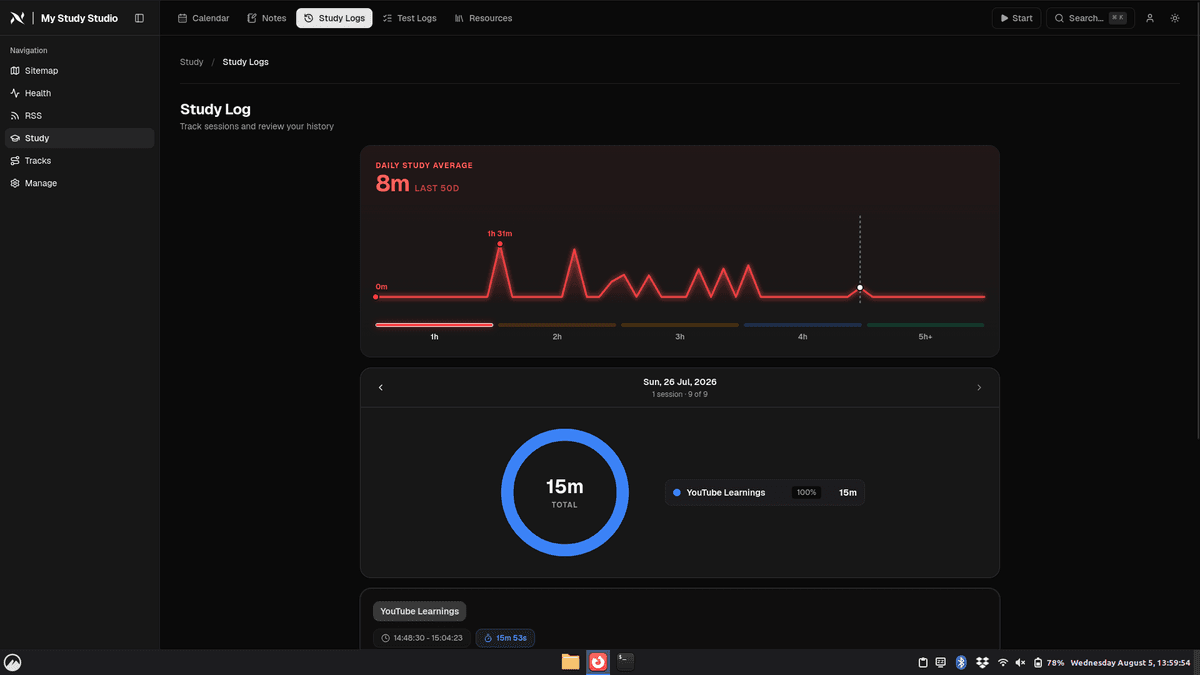Go to previous day with left chevron
The width and height of the screenshot is (1200, 675).
381,388
